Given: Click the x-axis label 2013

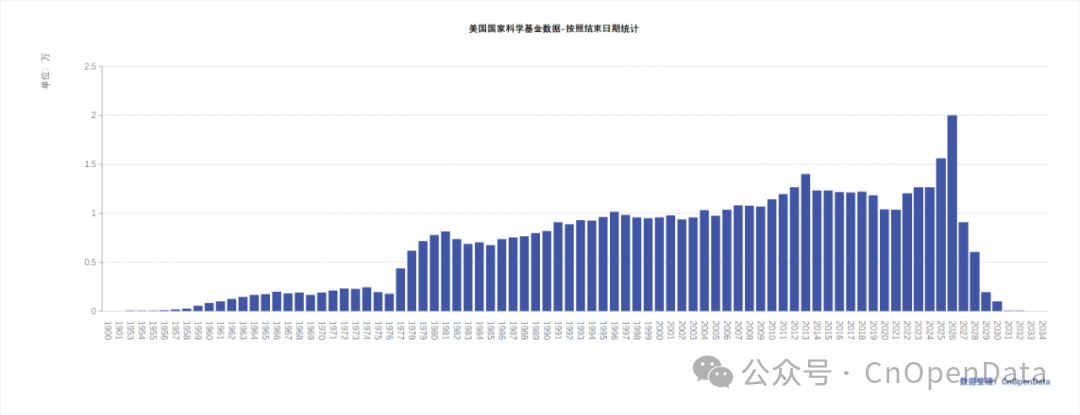Looking at the screenshot, I should tap(806, 328).
